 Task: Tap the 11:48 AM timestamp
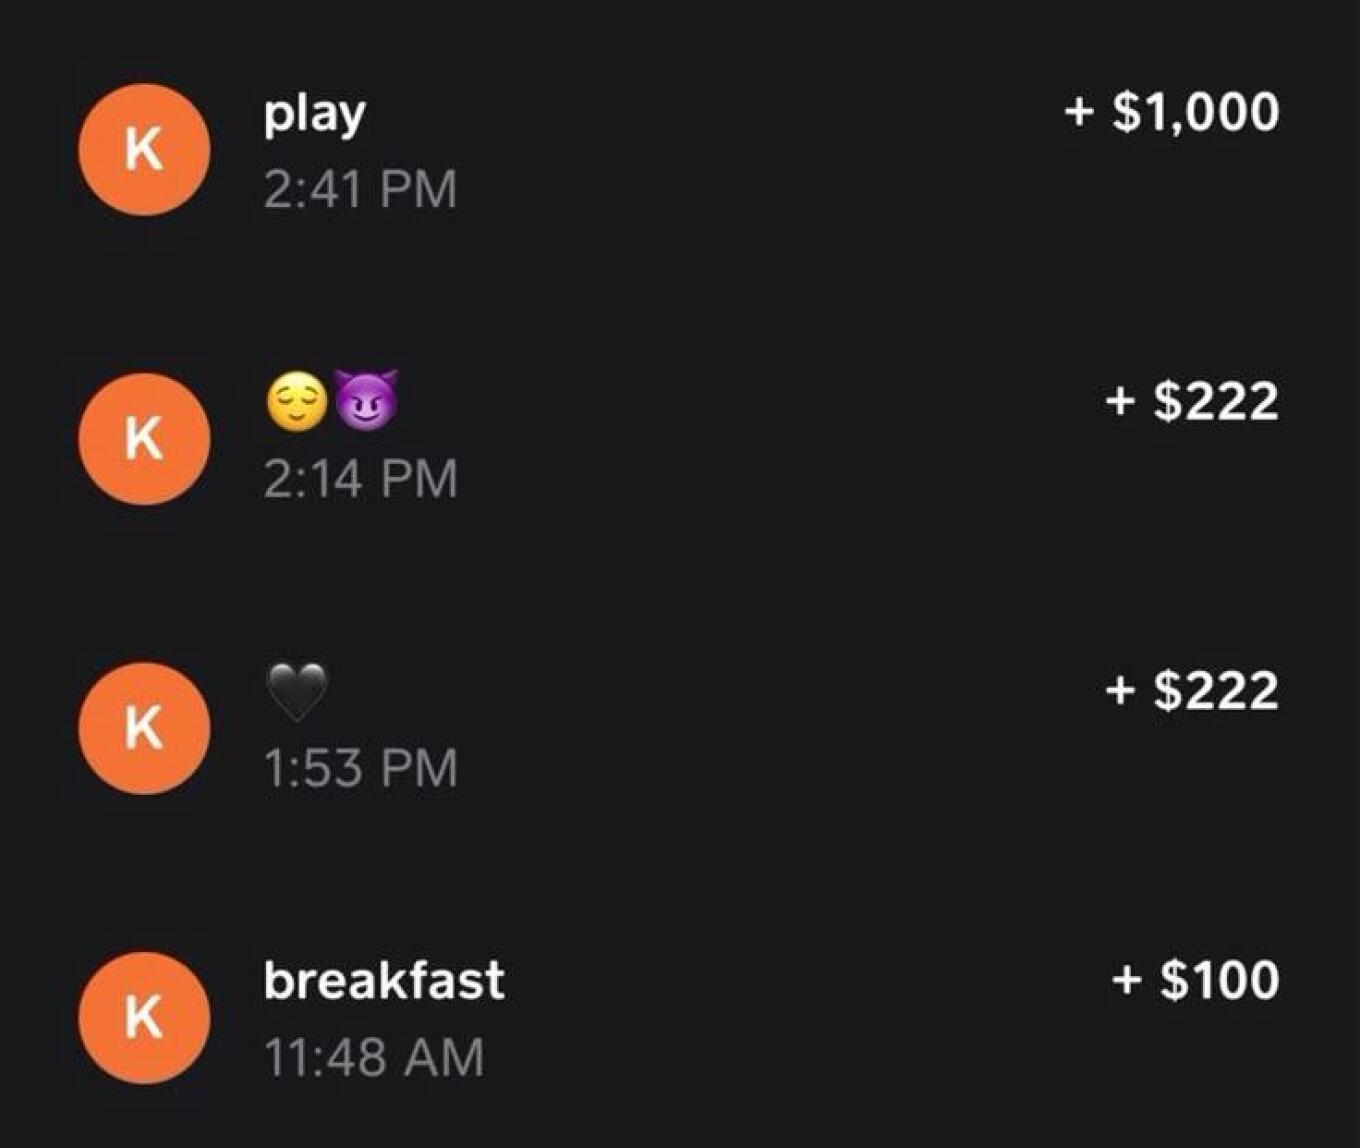[373, 1057]
